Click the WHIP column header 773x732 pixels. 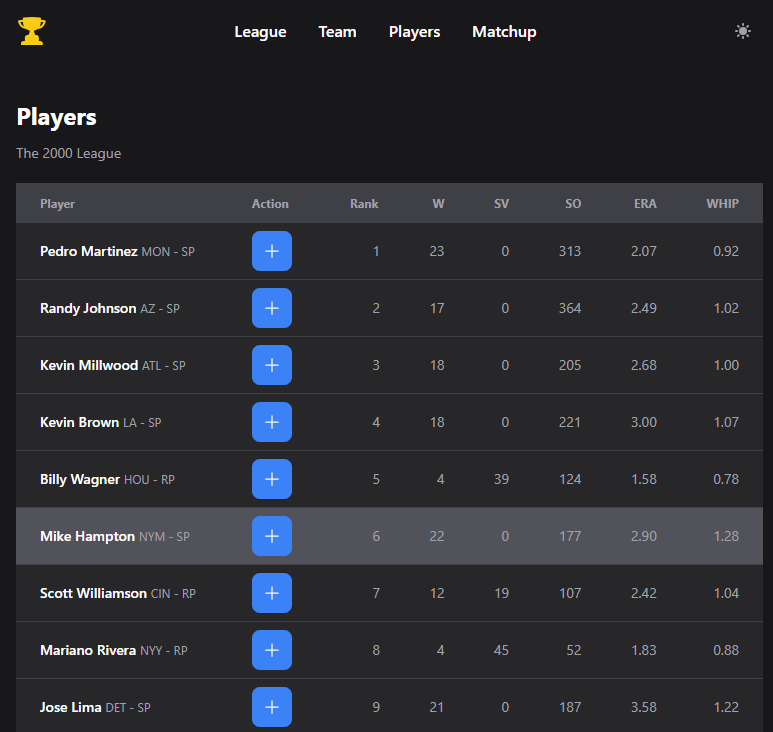coord(722,204)
